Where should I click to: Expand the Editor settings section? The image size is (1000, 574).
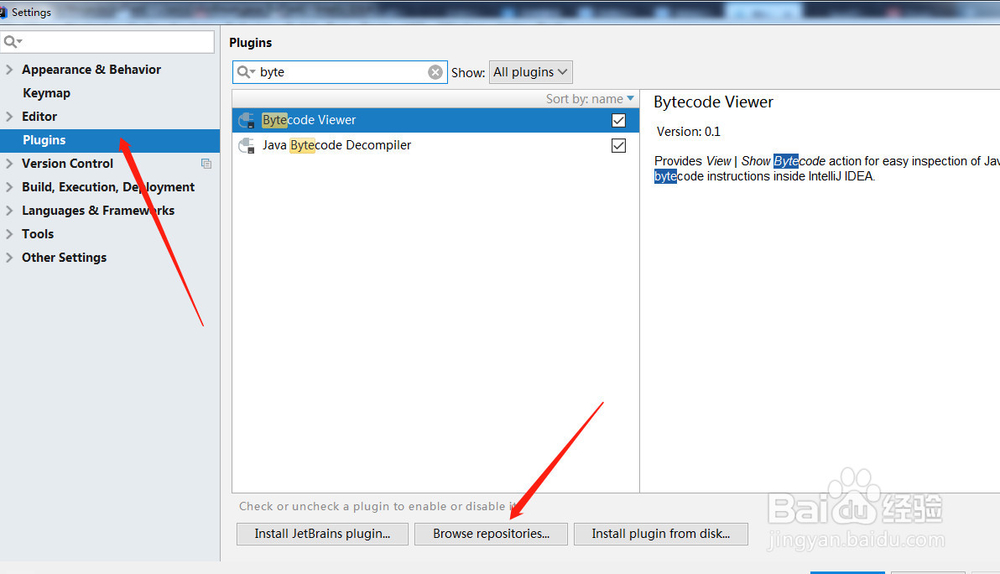[x=9, y=117]
